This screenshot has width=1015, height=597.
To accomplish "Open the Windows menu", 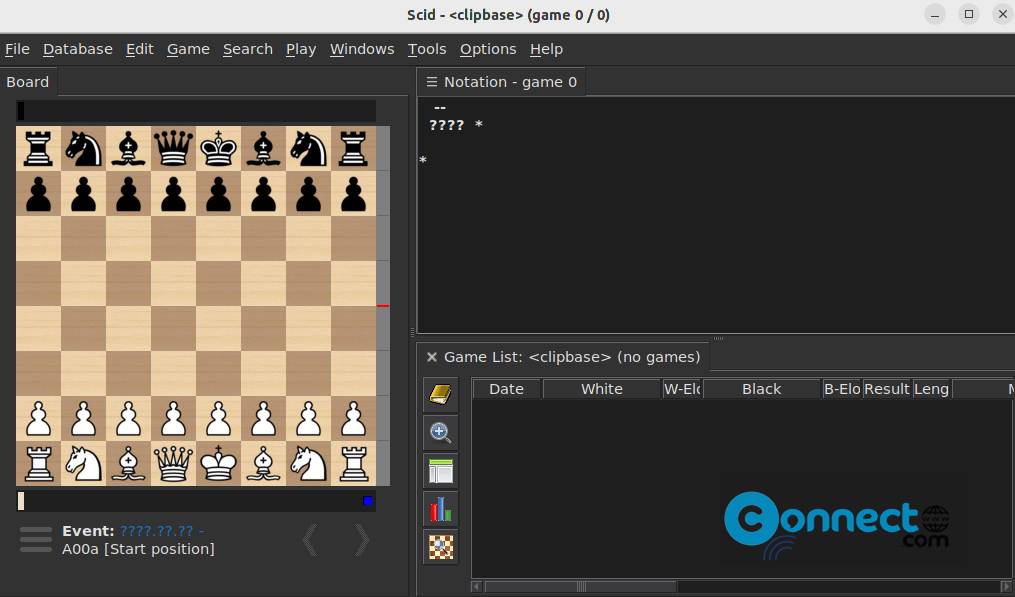I will click(362, 49).
